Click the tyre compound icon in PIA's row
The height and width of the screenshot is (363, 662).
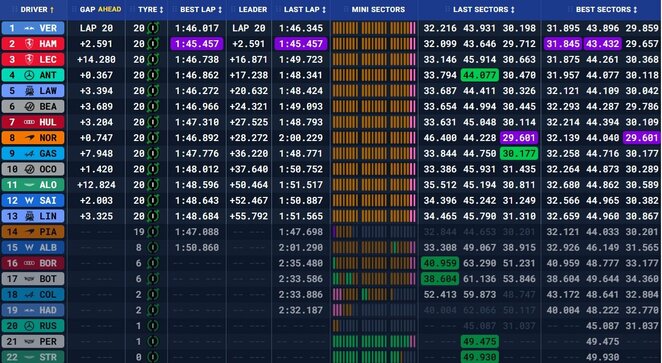pyautogui.click(x=153, y=232)
